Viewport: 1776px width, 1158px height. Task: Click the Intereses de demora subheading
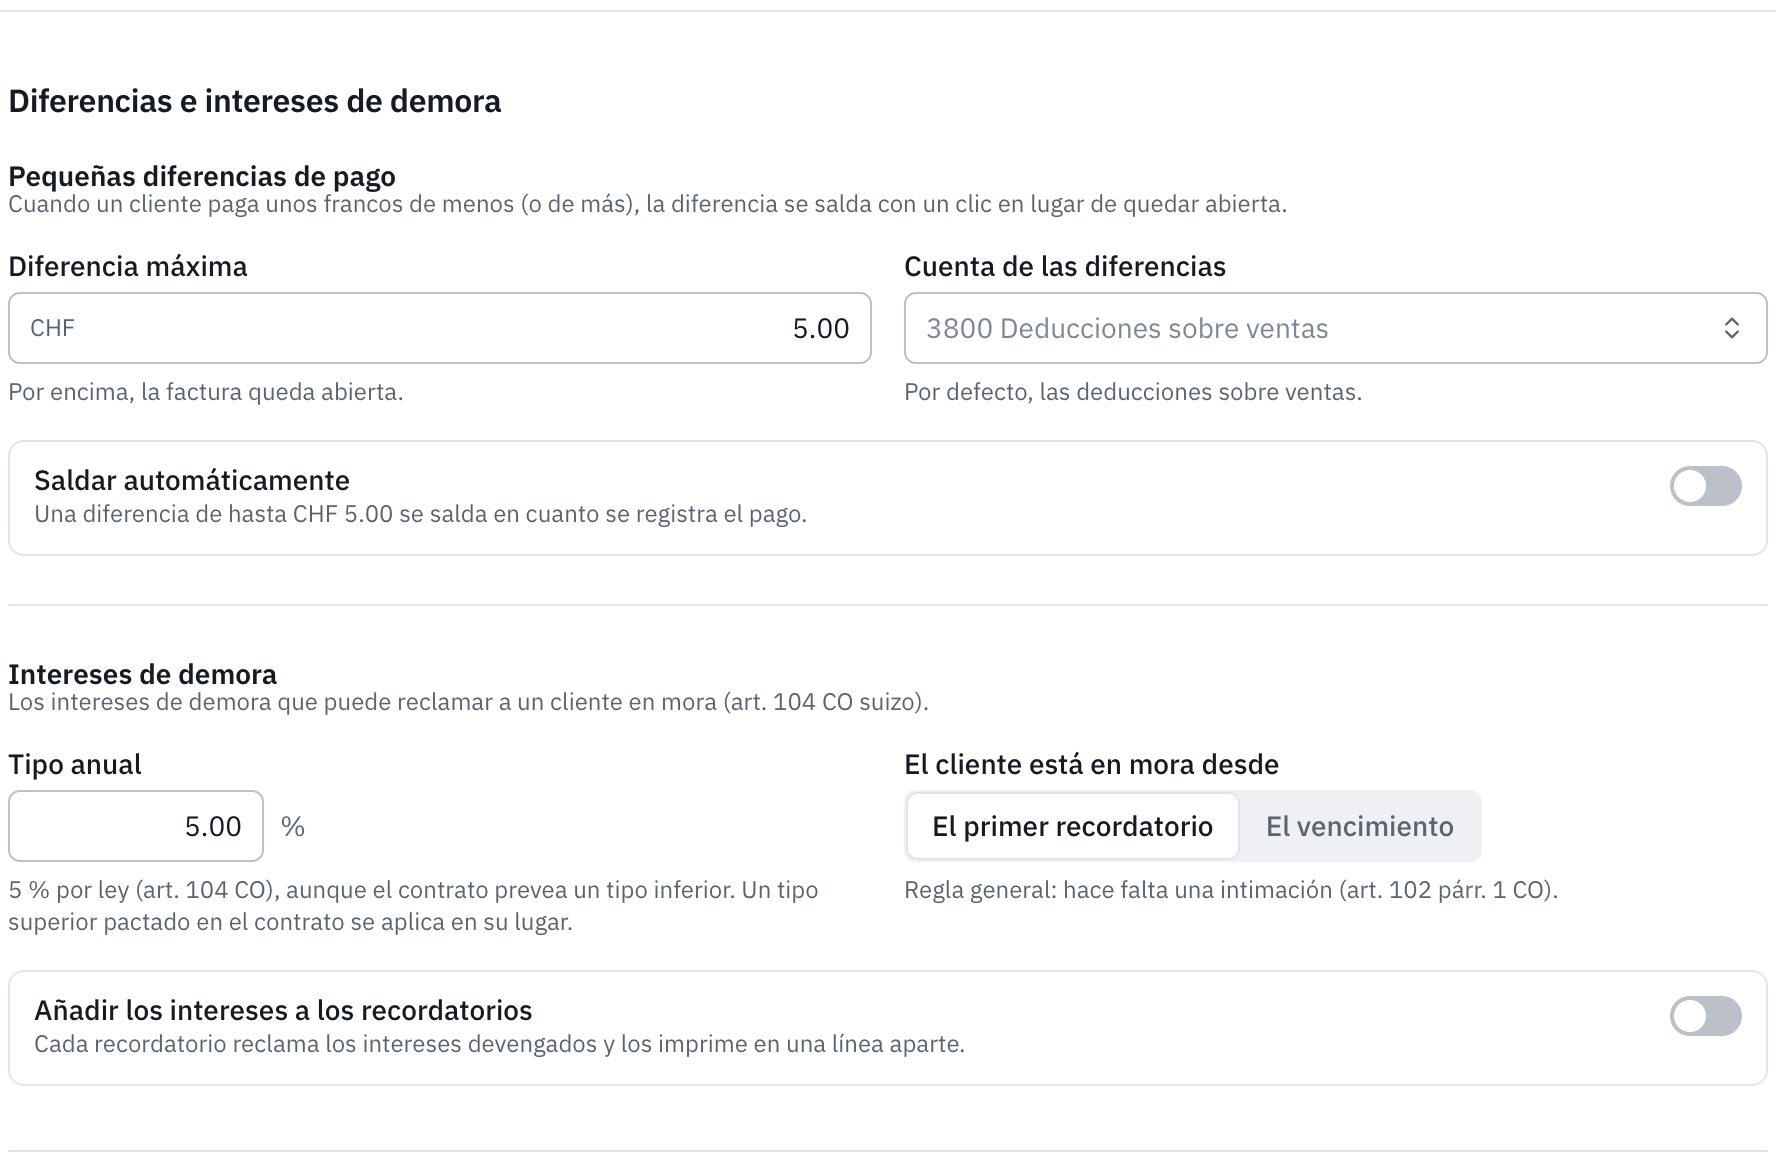143,674
